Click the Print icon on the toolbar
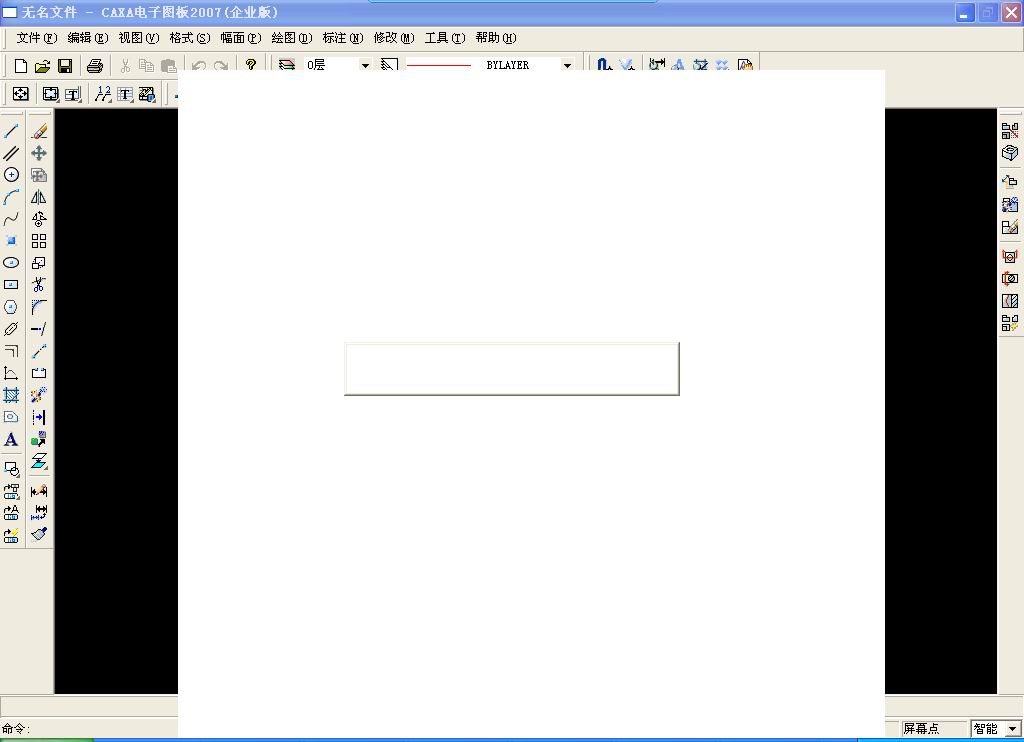 tap(95, 64)
